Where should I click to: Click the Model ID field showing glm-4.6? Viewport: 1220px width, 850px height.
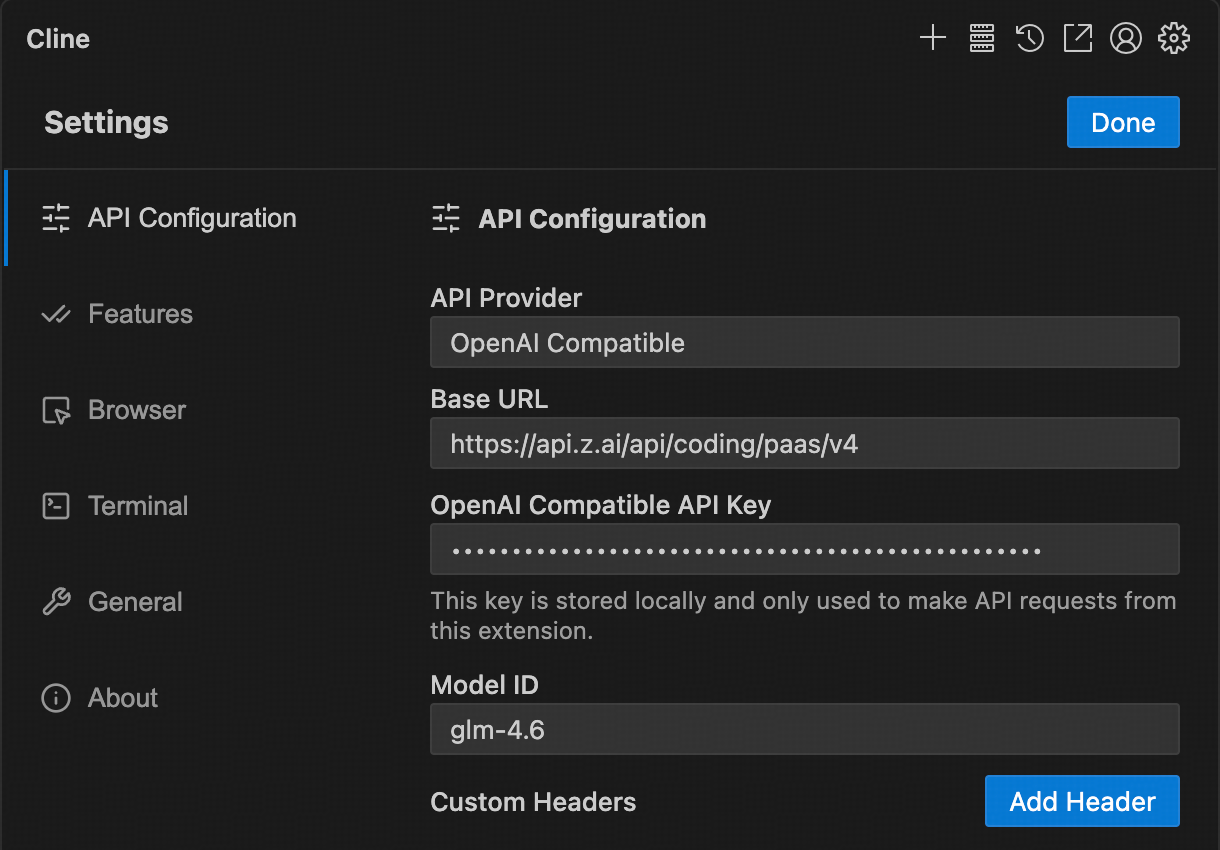click(x=804, y=730)
